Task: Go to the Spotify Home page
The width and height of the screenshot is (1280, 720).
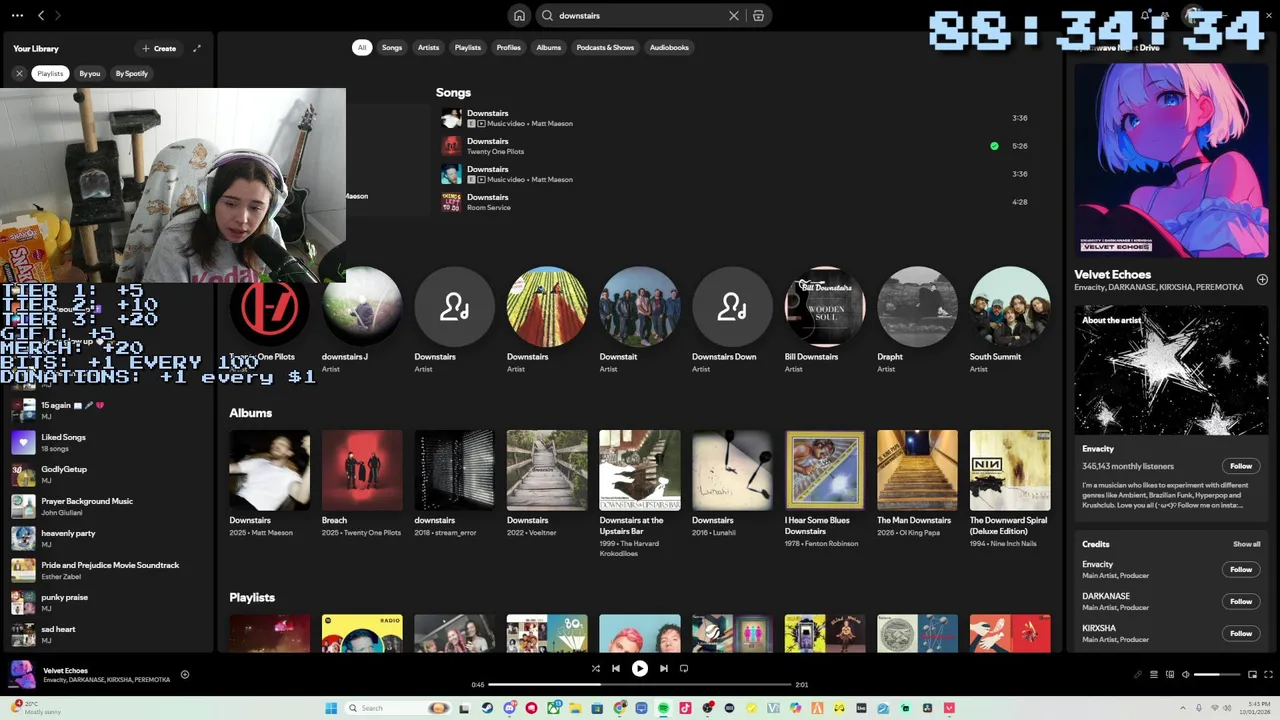Action: (519, 16)
